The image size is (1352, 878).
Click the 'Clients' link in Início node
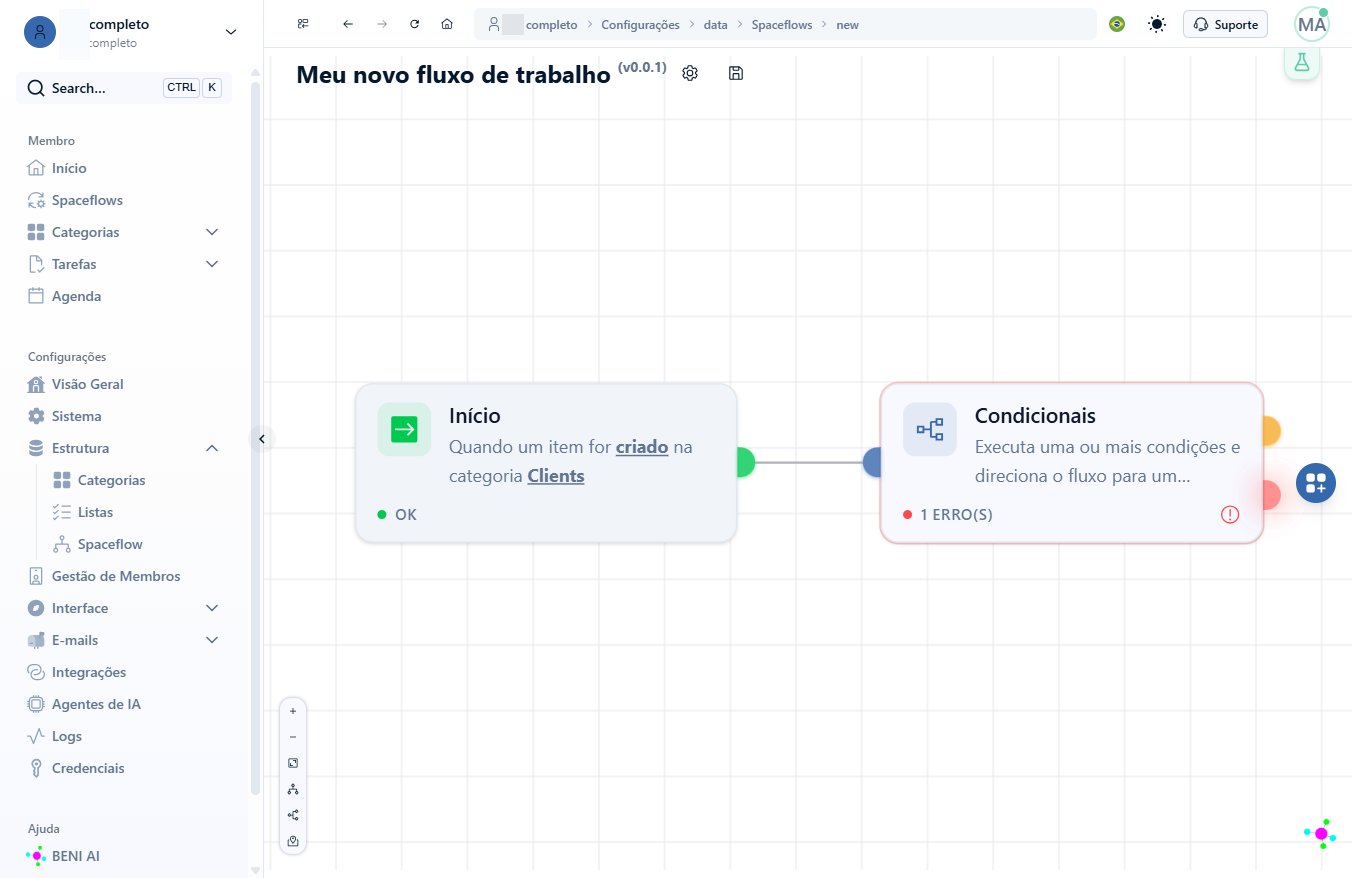pos(556,476)
